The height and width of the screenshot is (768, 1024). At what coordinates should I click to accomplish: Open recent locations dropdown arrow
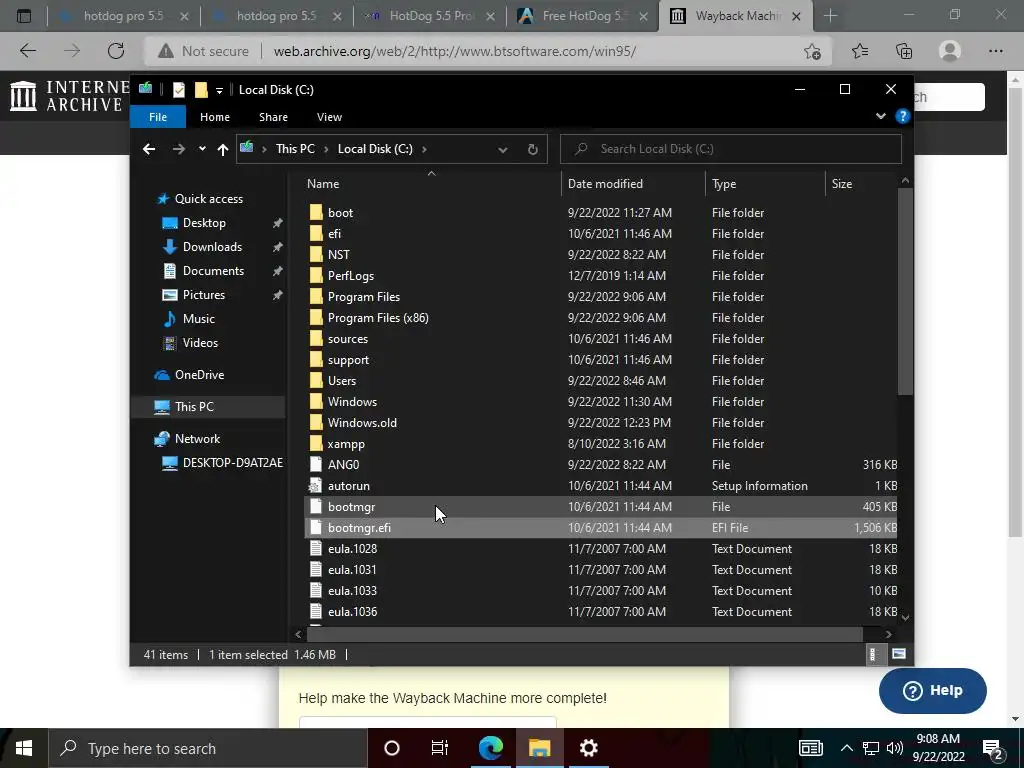(x=202, y=149)
